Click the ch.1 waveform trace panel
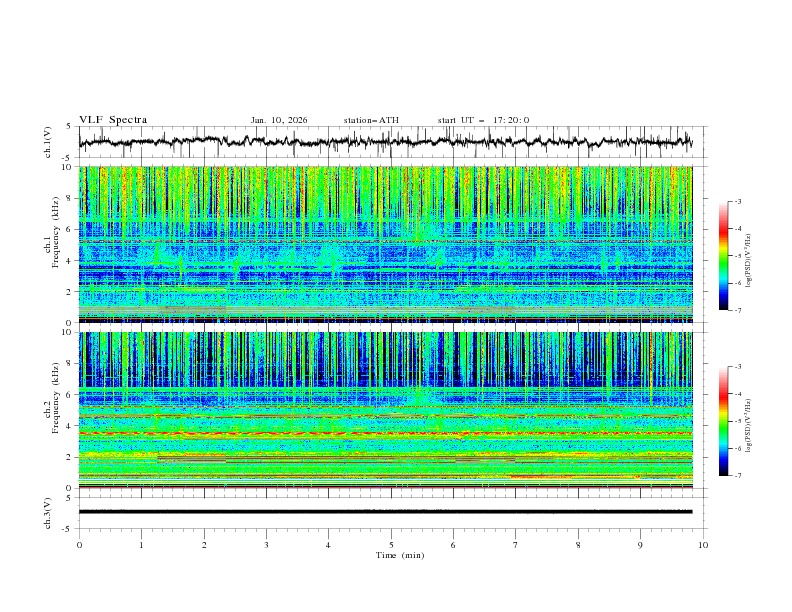This screenshot has width=792, height=612. [390, 142]
